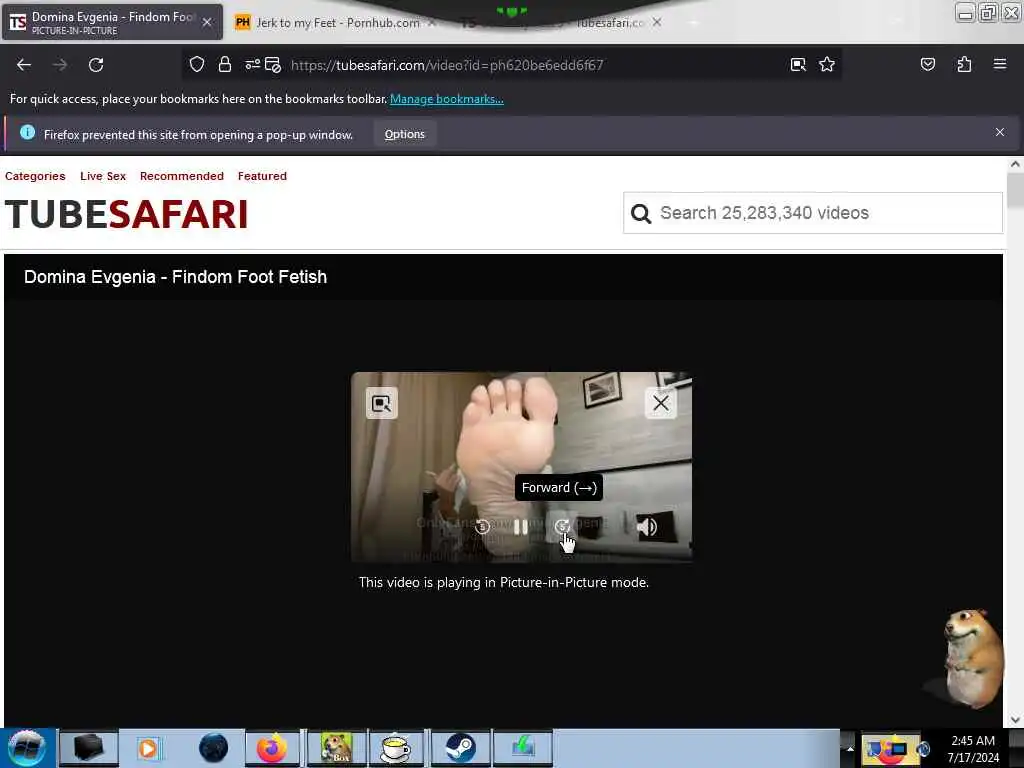Close the Domina Evgenia tab
The height and width of the screenshot is (768, 1024).
[x=207, y=22]
